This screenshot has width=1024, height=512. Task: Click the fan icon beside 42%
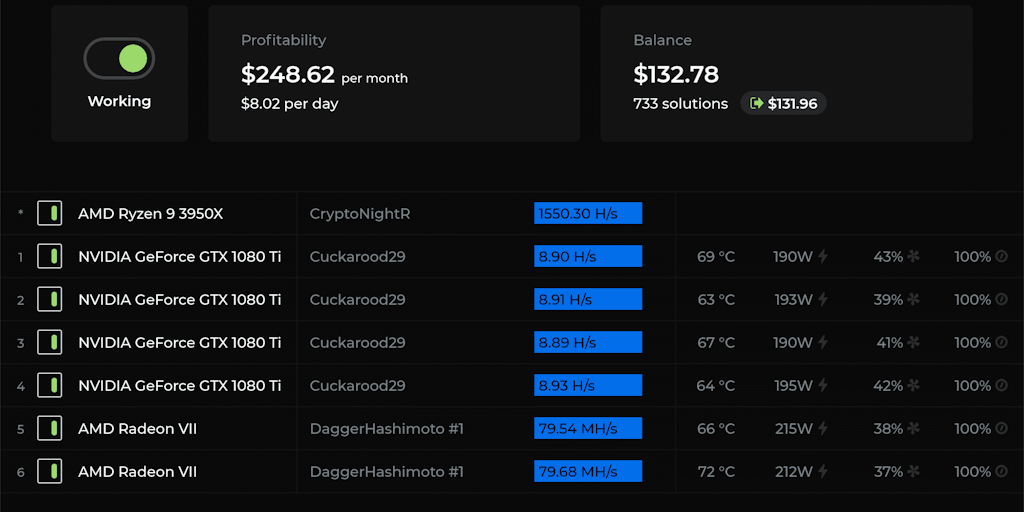point(913,385)
